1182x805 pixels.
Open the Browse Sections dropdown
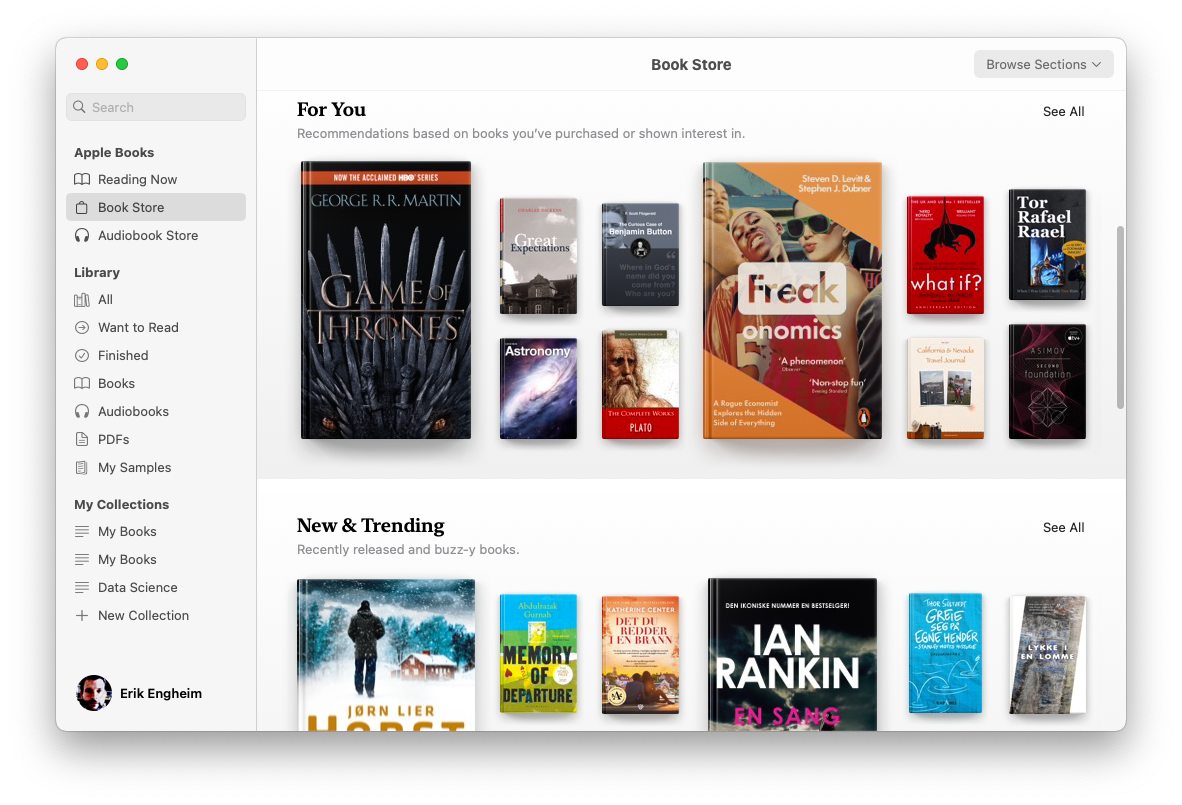pyautogui.click(x=1043, y=65)
